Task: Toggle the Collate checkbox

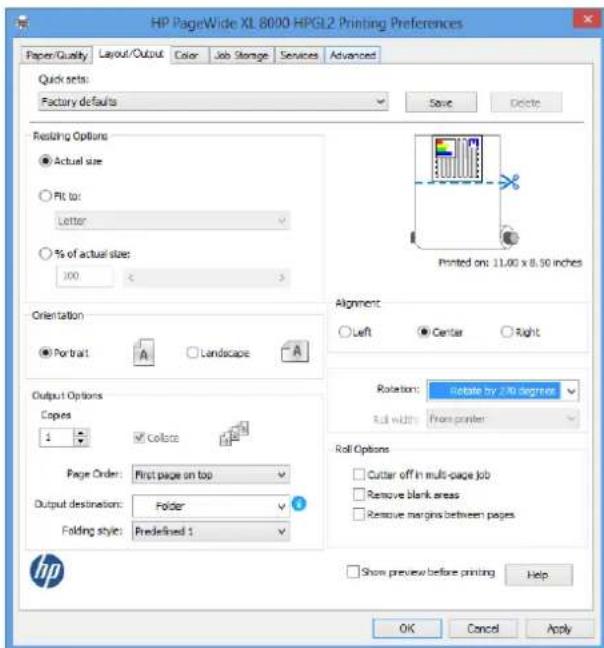Action: [139, 437]
